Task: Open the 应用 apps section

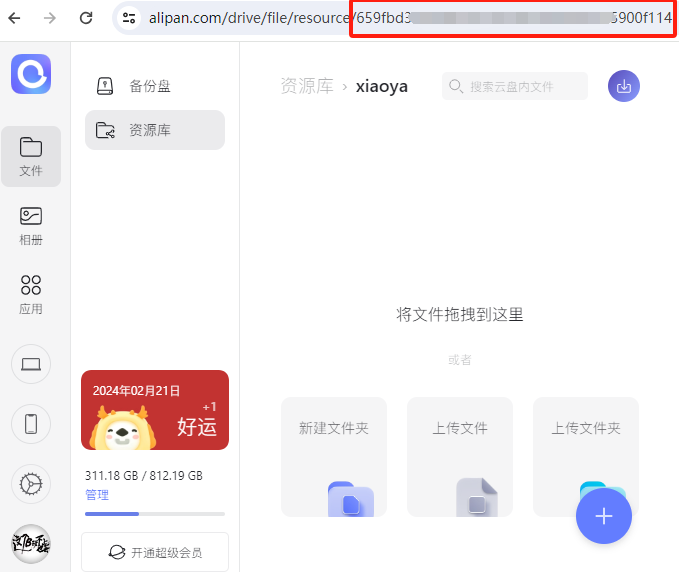Action: coord(31,294)
